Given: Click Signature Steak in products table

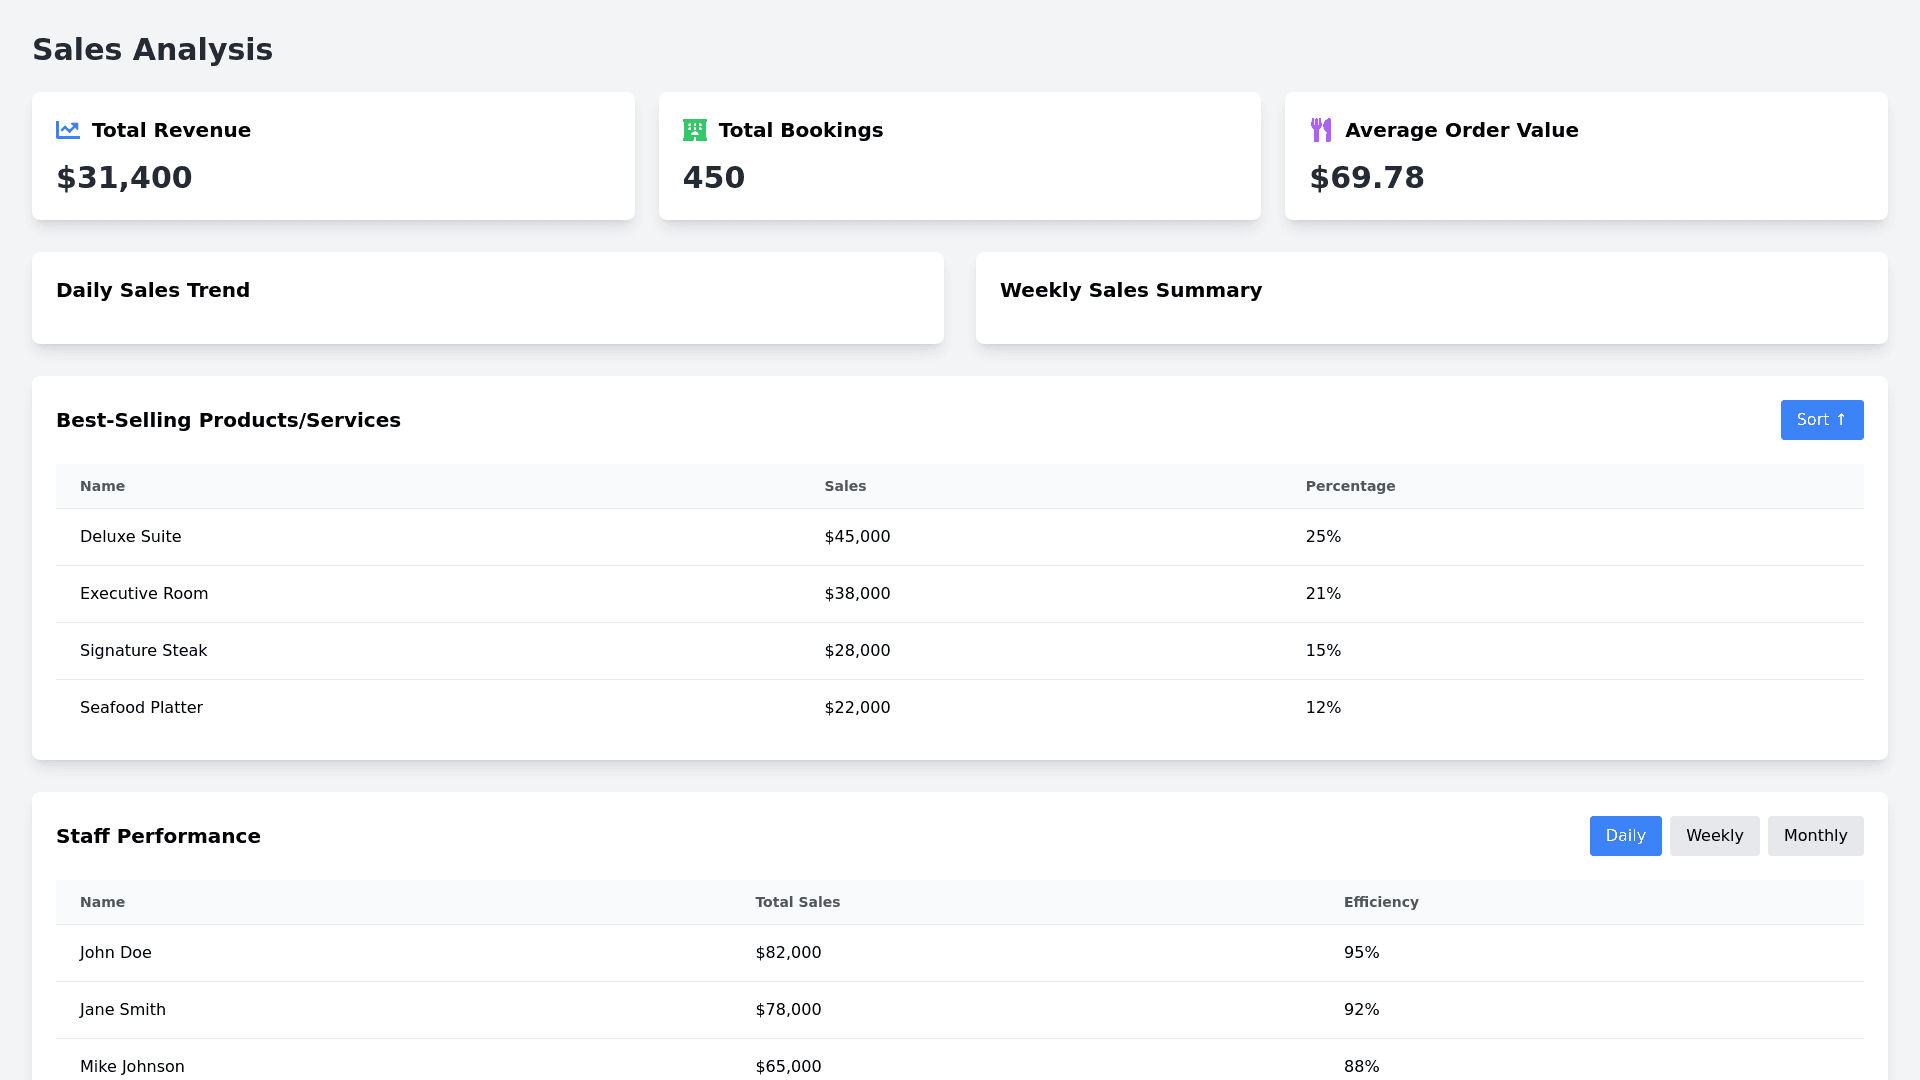Looking at the screenshot, I should [x=144, y=651].
